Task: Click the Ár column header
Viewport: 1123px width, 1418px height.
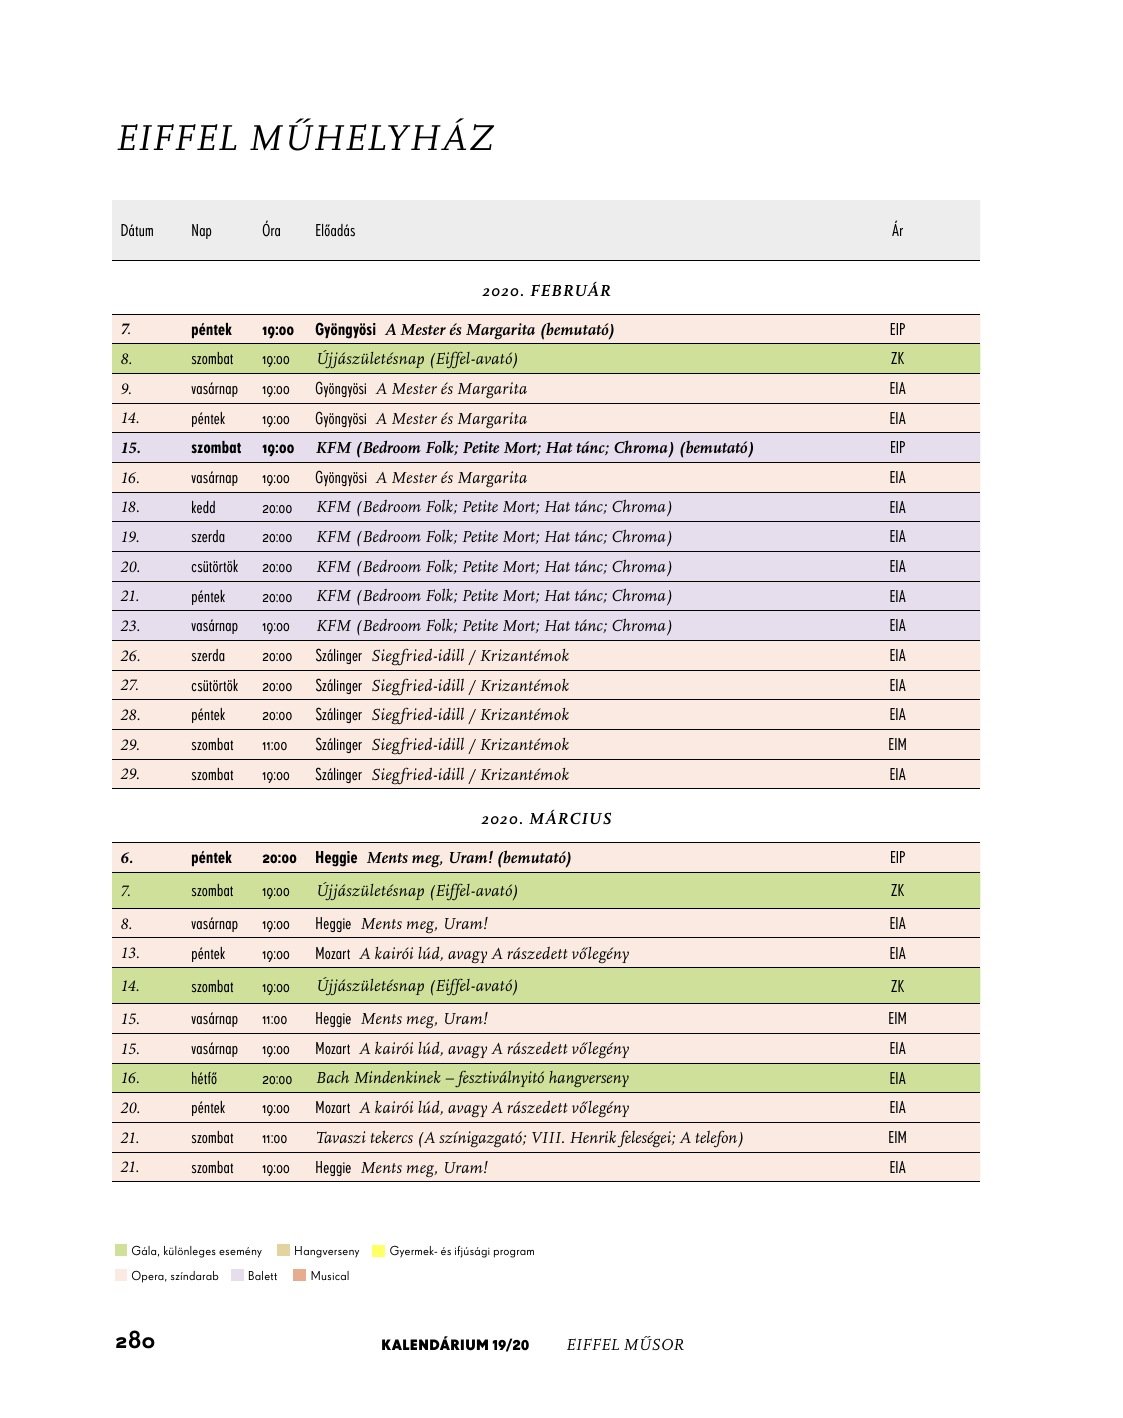Action: coord(897,231)
